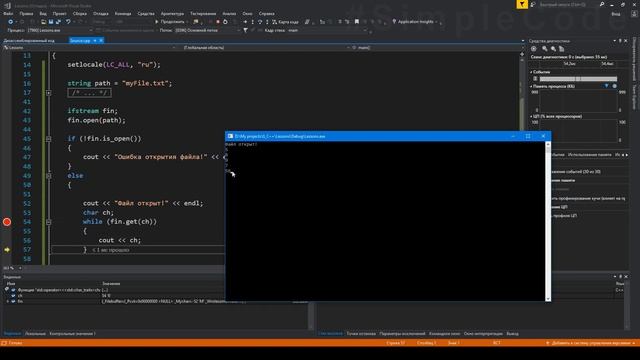Expand the fin variable row
640x360 pixels.
(8, 301)
